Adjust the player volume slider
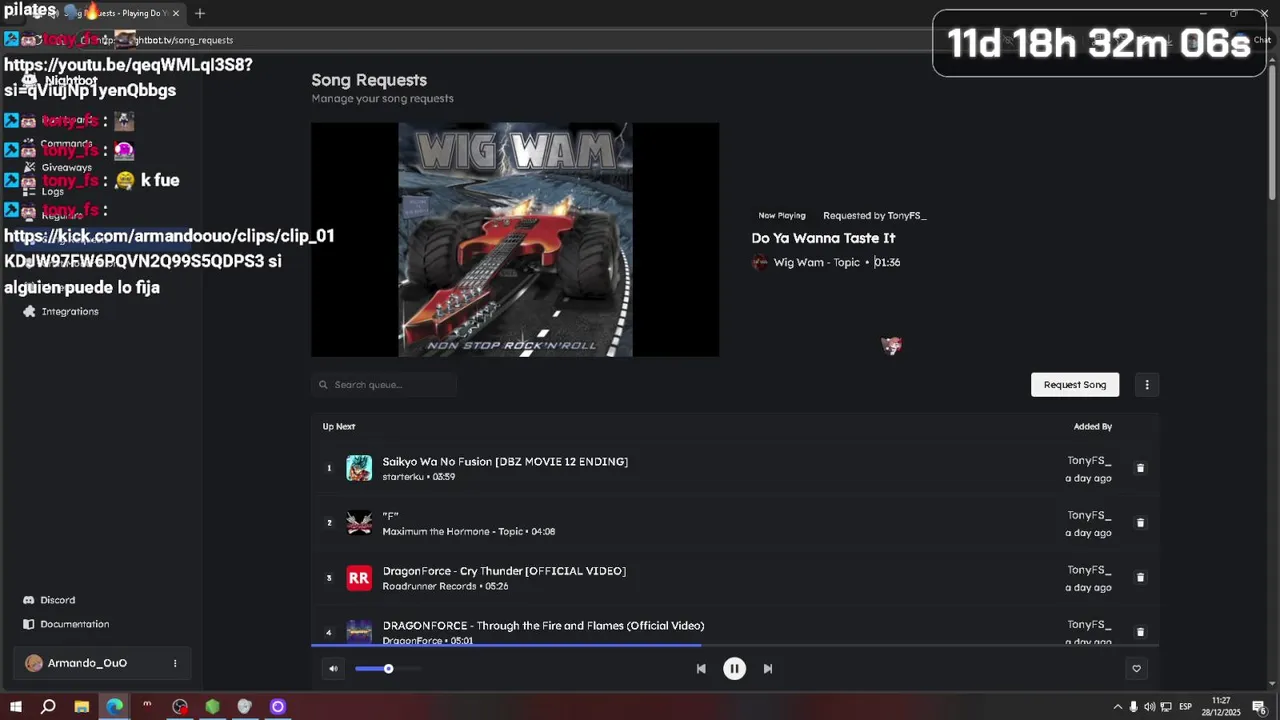Image resolution: width=1280 pixels, height=720 pixels. click(x=388, y=669)
